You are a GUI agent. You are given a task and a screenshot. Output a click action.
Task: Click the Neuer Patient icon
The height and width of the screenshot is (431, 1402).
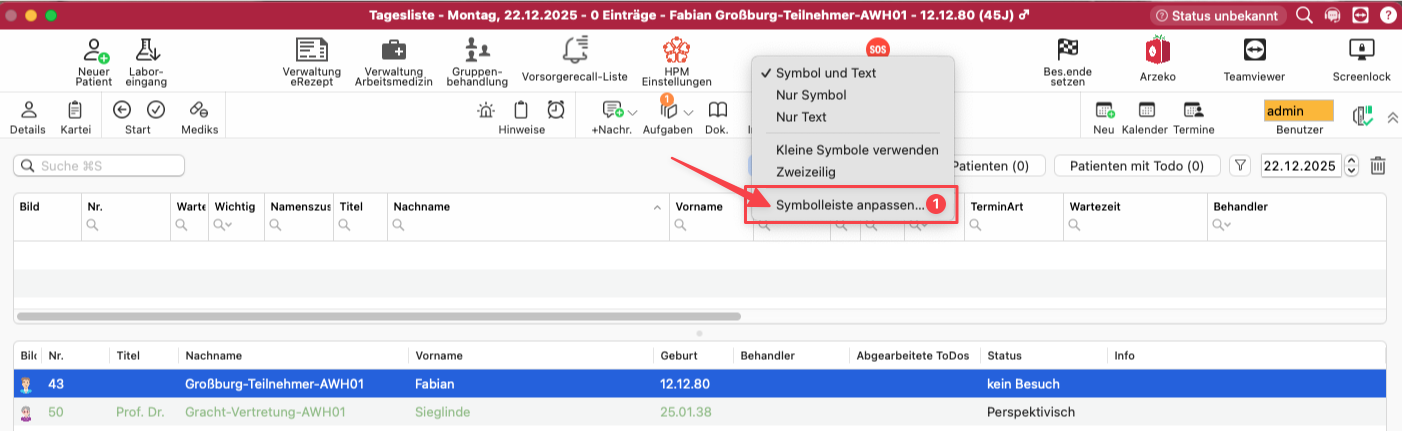point(94,50)
